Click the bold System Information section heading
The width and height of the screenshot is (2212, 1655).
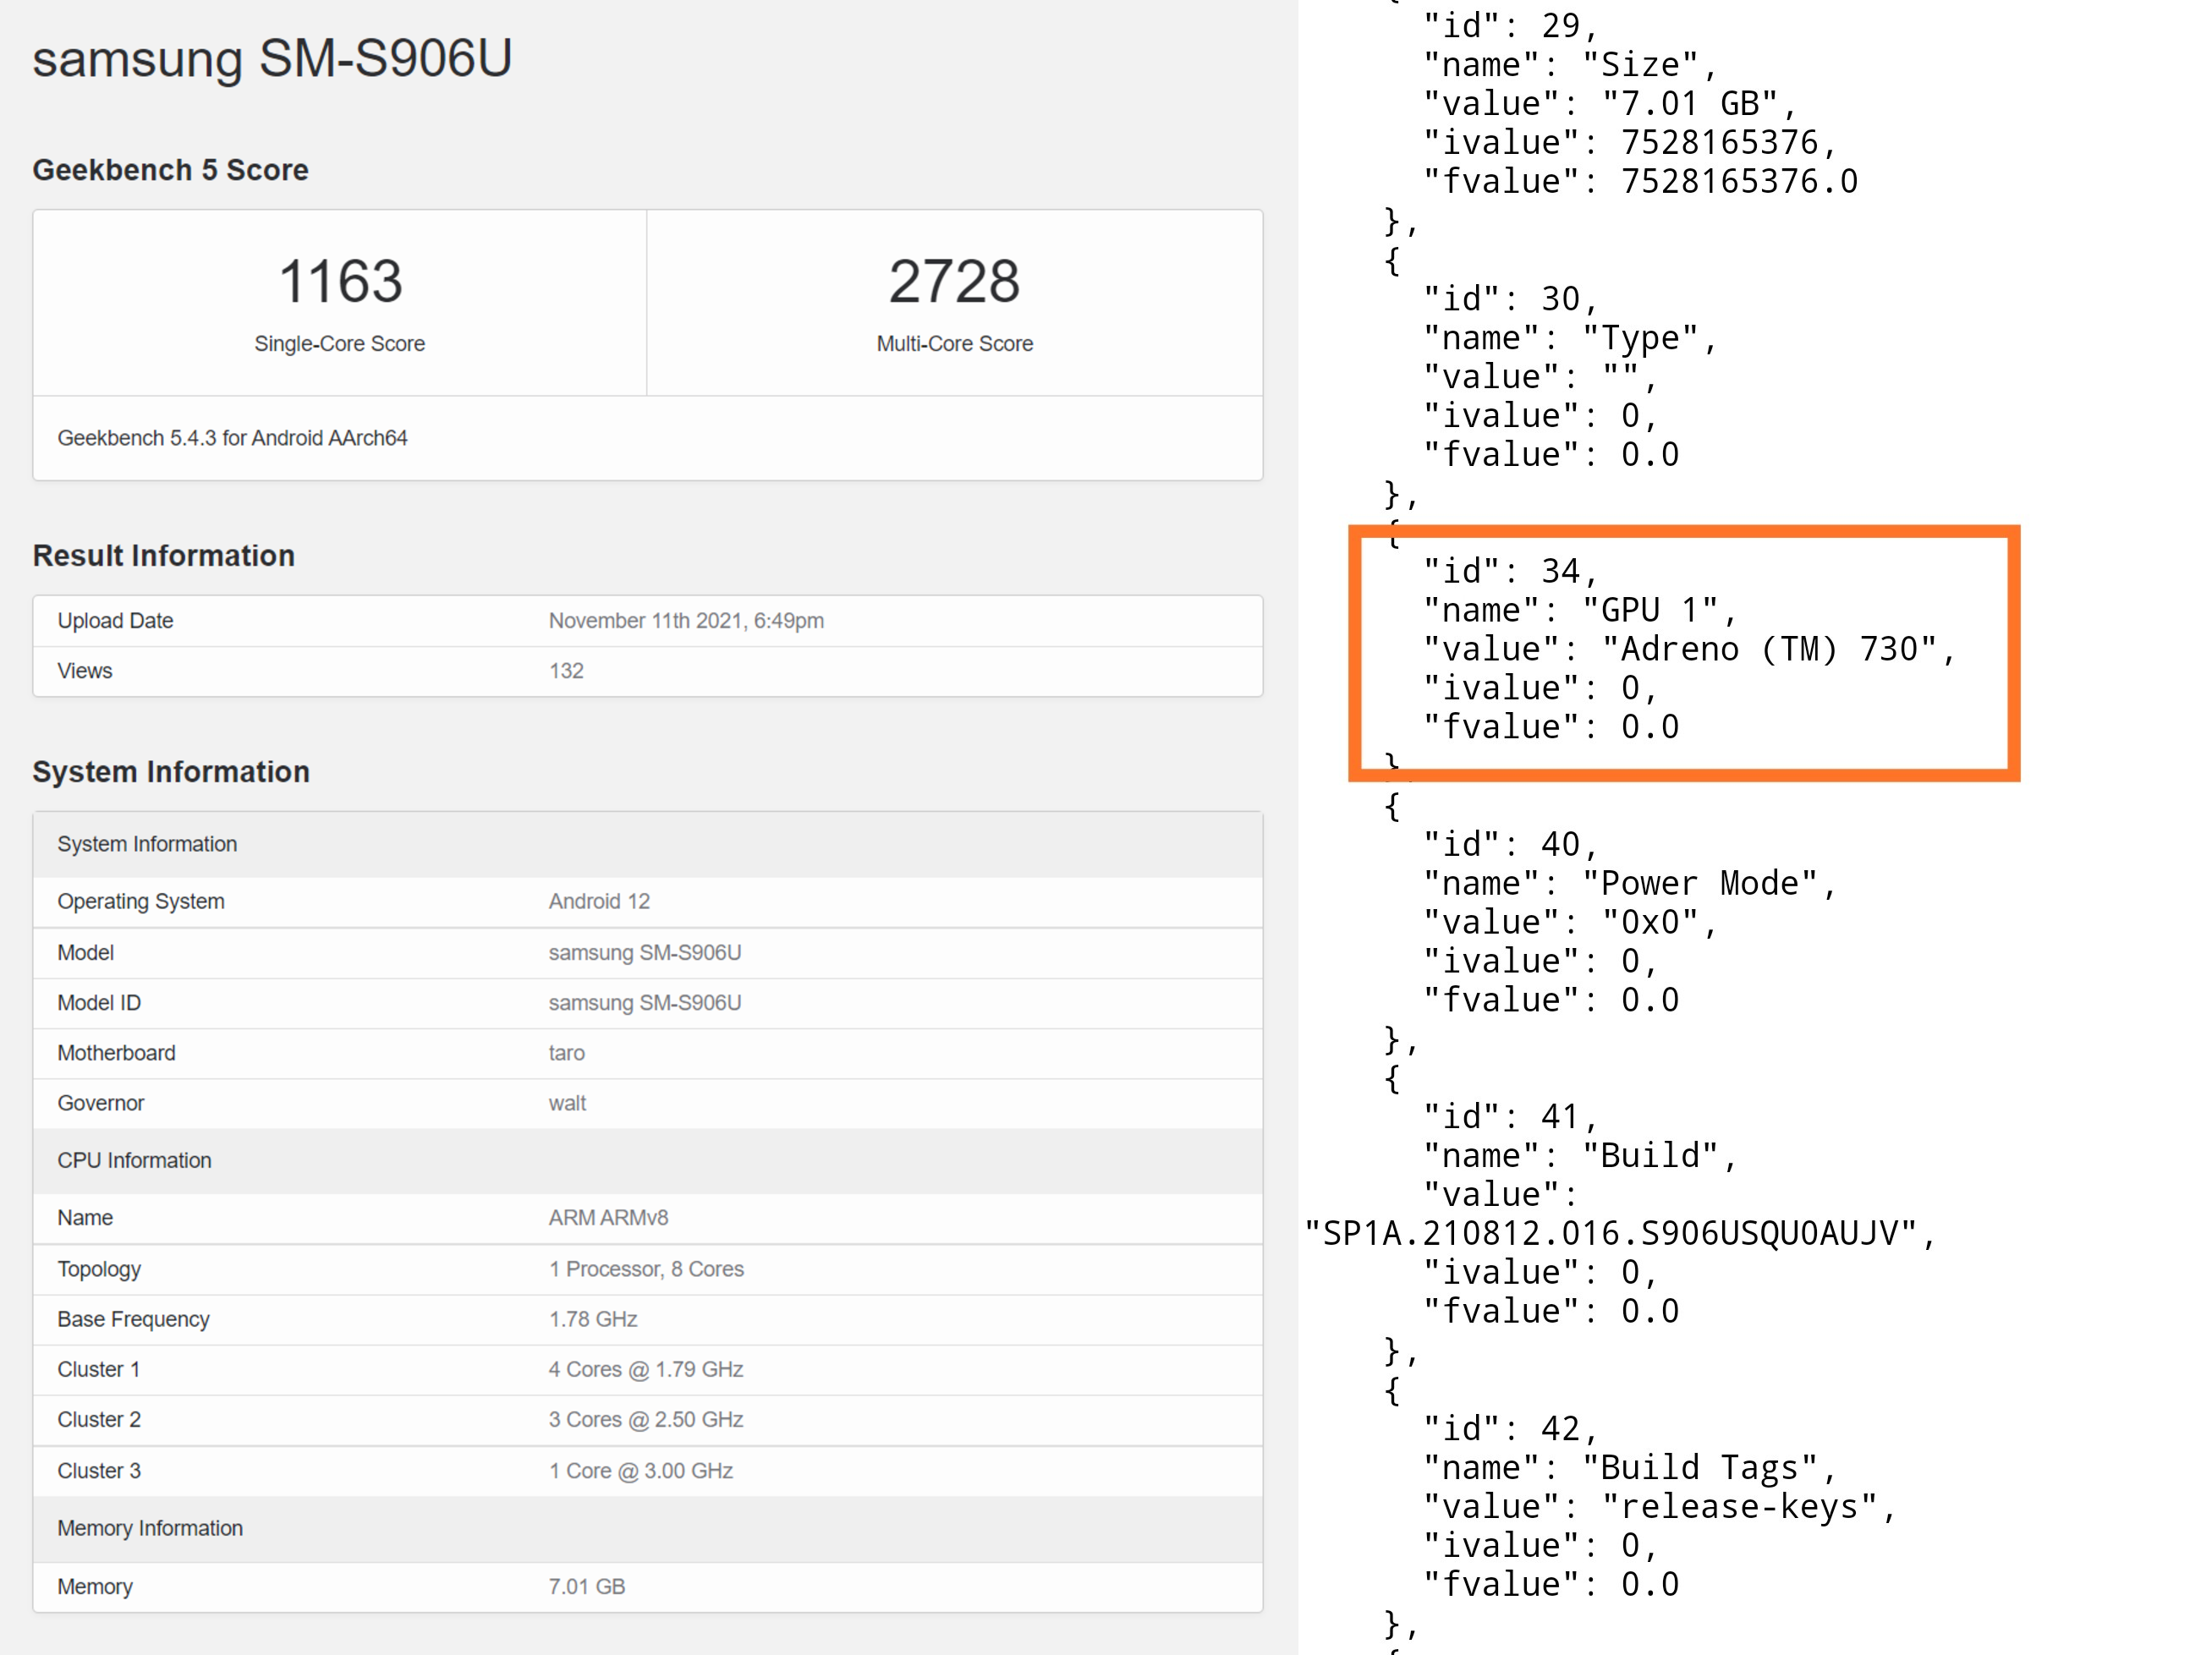[x=171, y=772]
